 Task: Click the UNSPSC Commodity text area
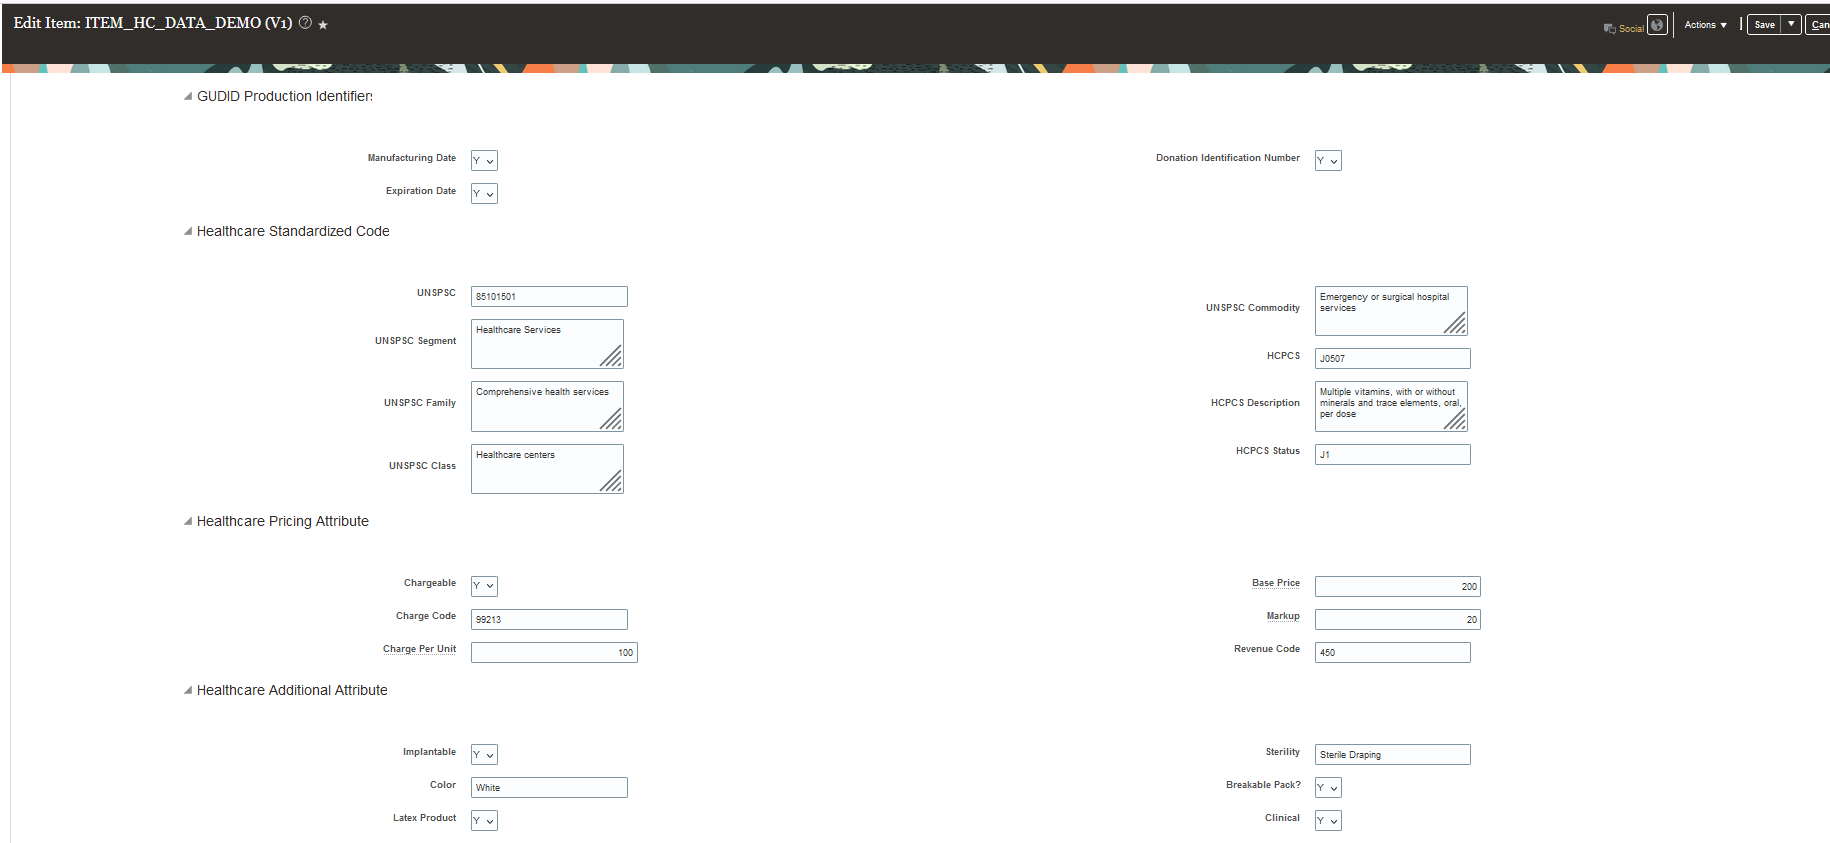coord(1391,311)
